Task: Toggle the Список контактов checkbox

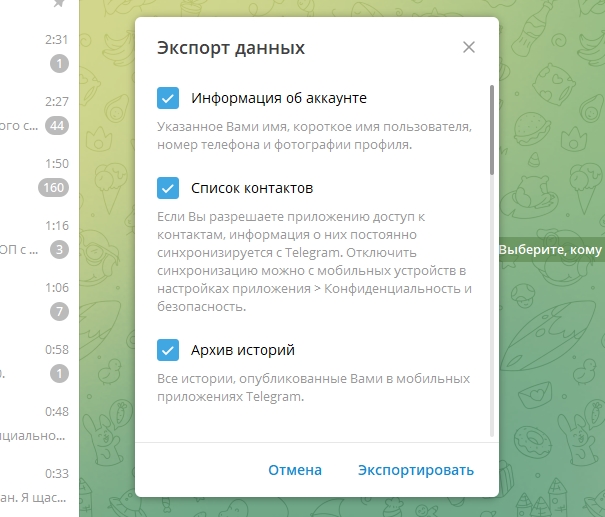Action: point(168,187)
